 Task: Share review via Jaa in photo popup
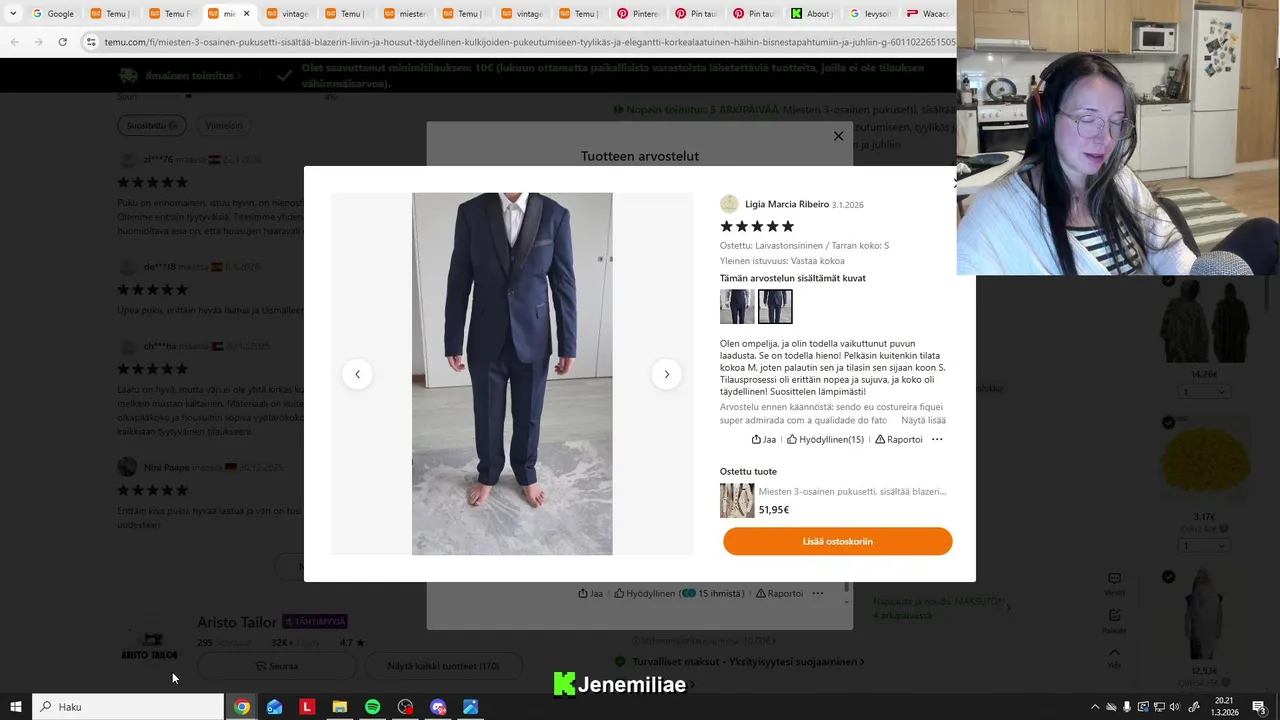click(764, 439)
